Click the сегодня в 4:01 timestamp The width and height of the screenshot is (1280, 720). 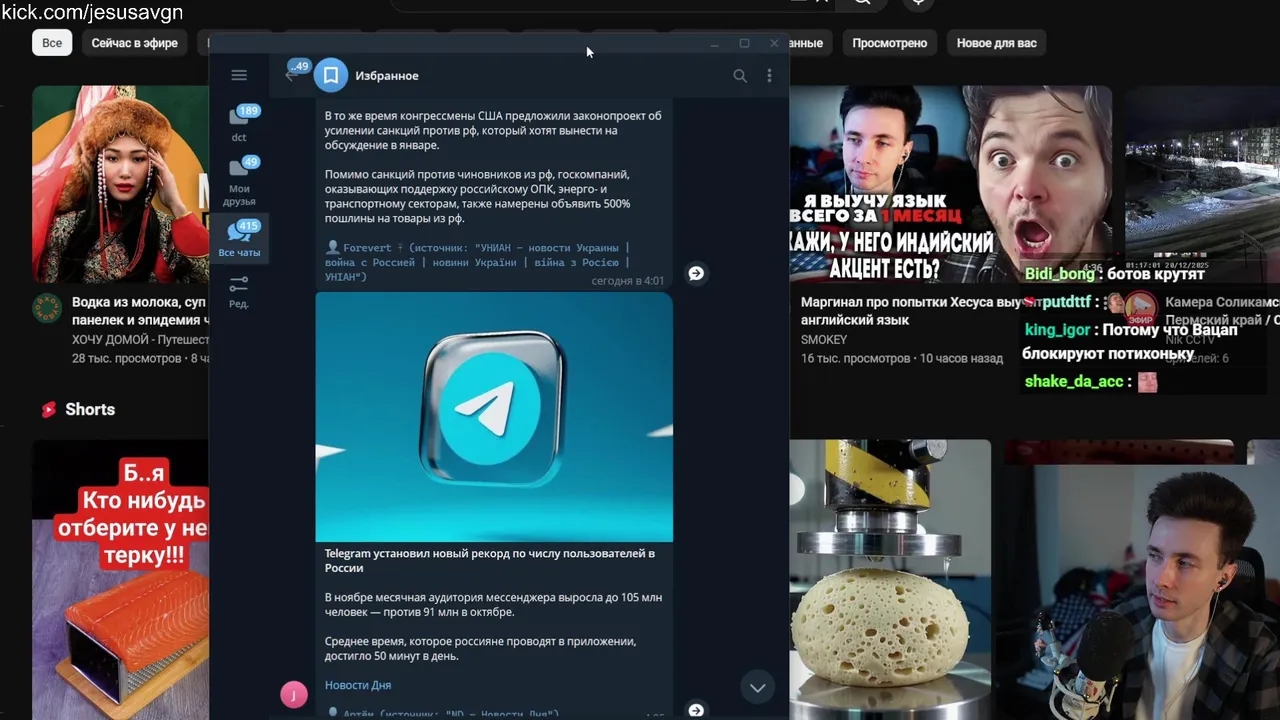click(x=627, y=281)
